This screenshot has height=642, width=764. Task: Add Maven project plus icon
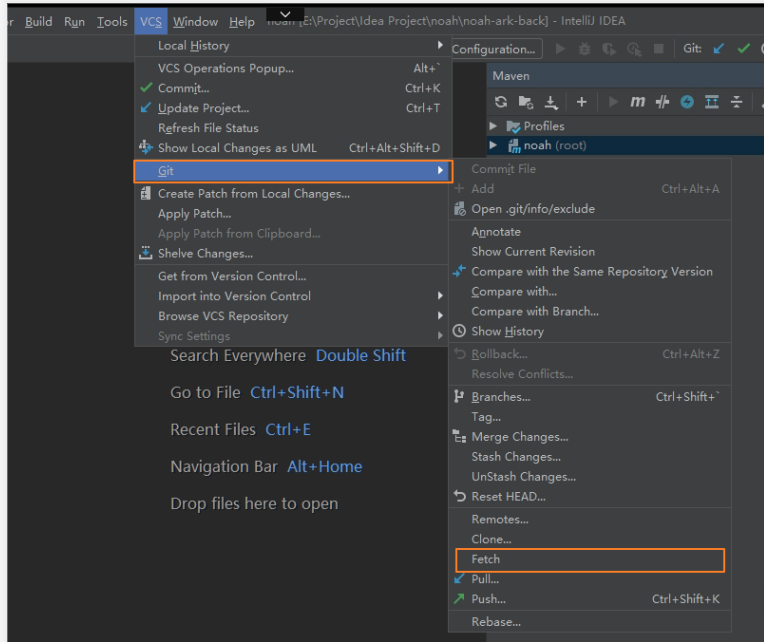(581, 102)
